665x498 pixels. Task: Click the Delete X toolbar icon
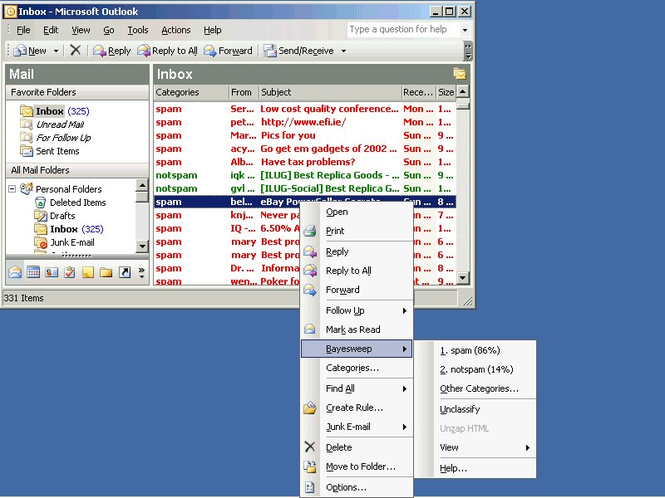click(x=75, y=50)
